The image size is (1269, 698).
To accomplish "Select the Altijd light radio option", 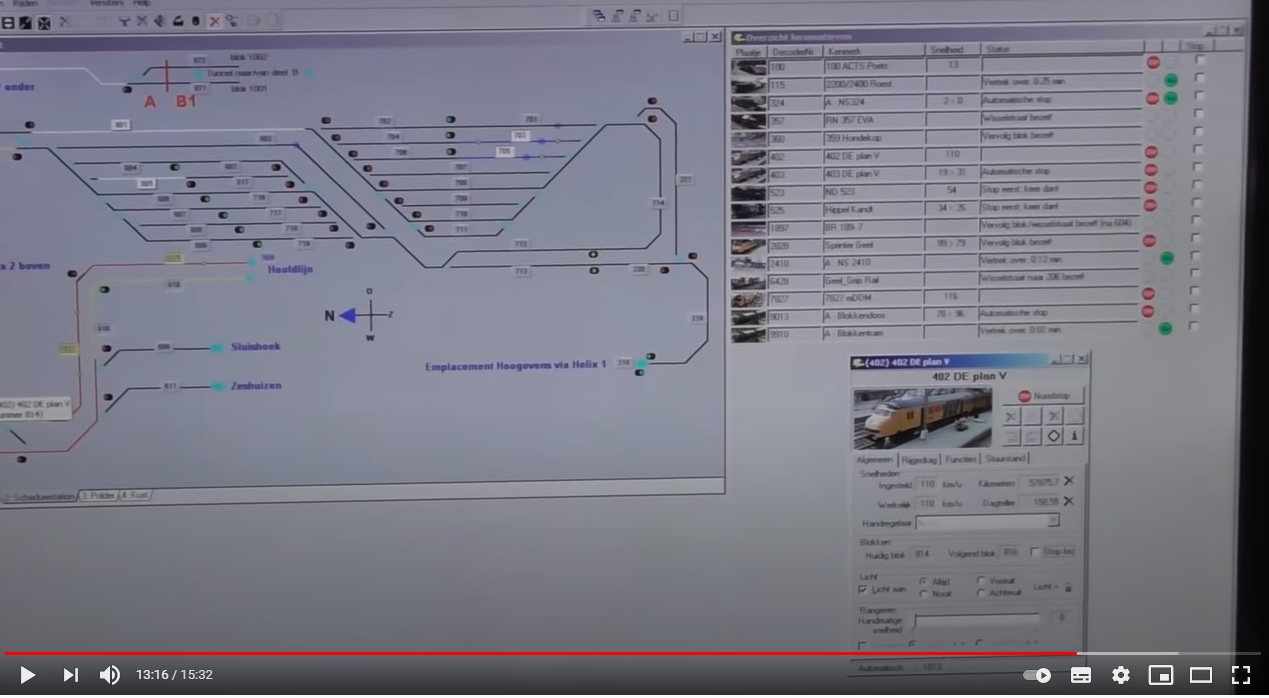I will tap(922, 581).
